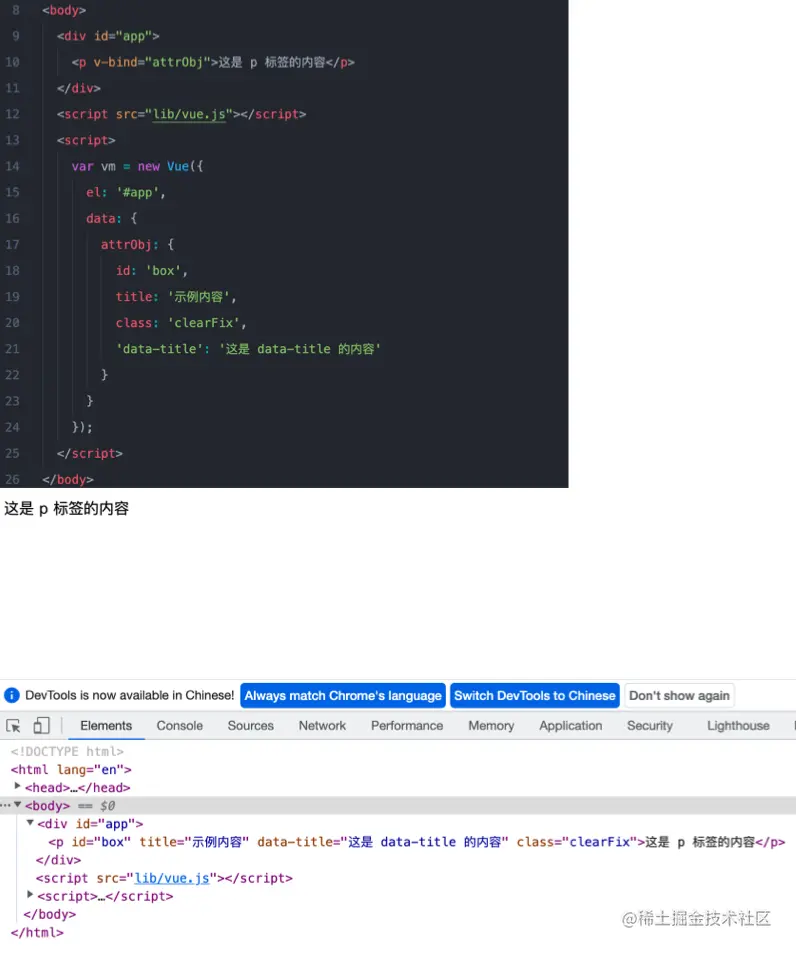Click code line with 'data-title' key
The width and height of the screenshot is (796, 953).
tap(249, 349)
